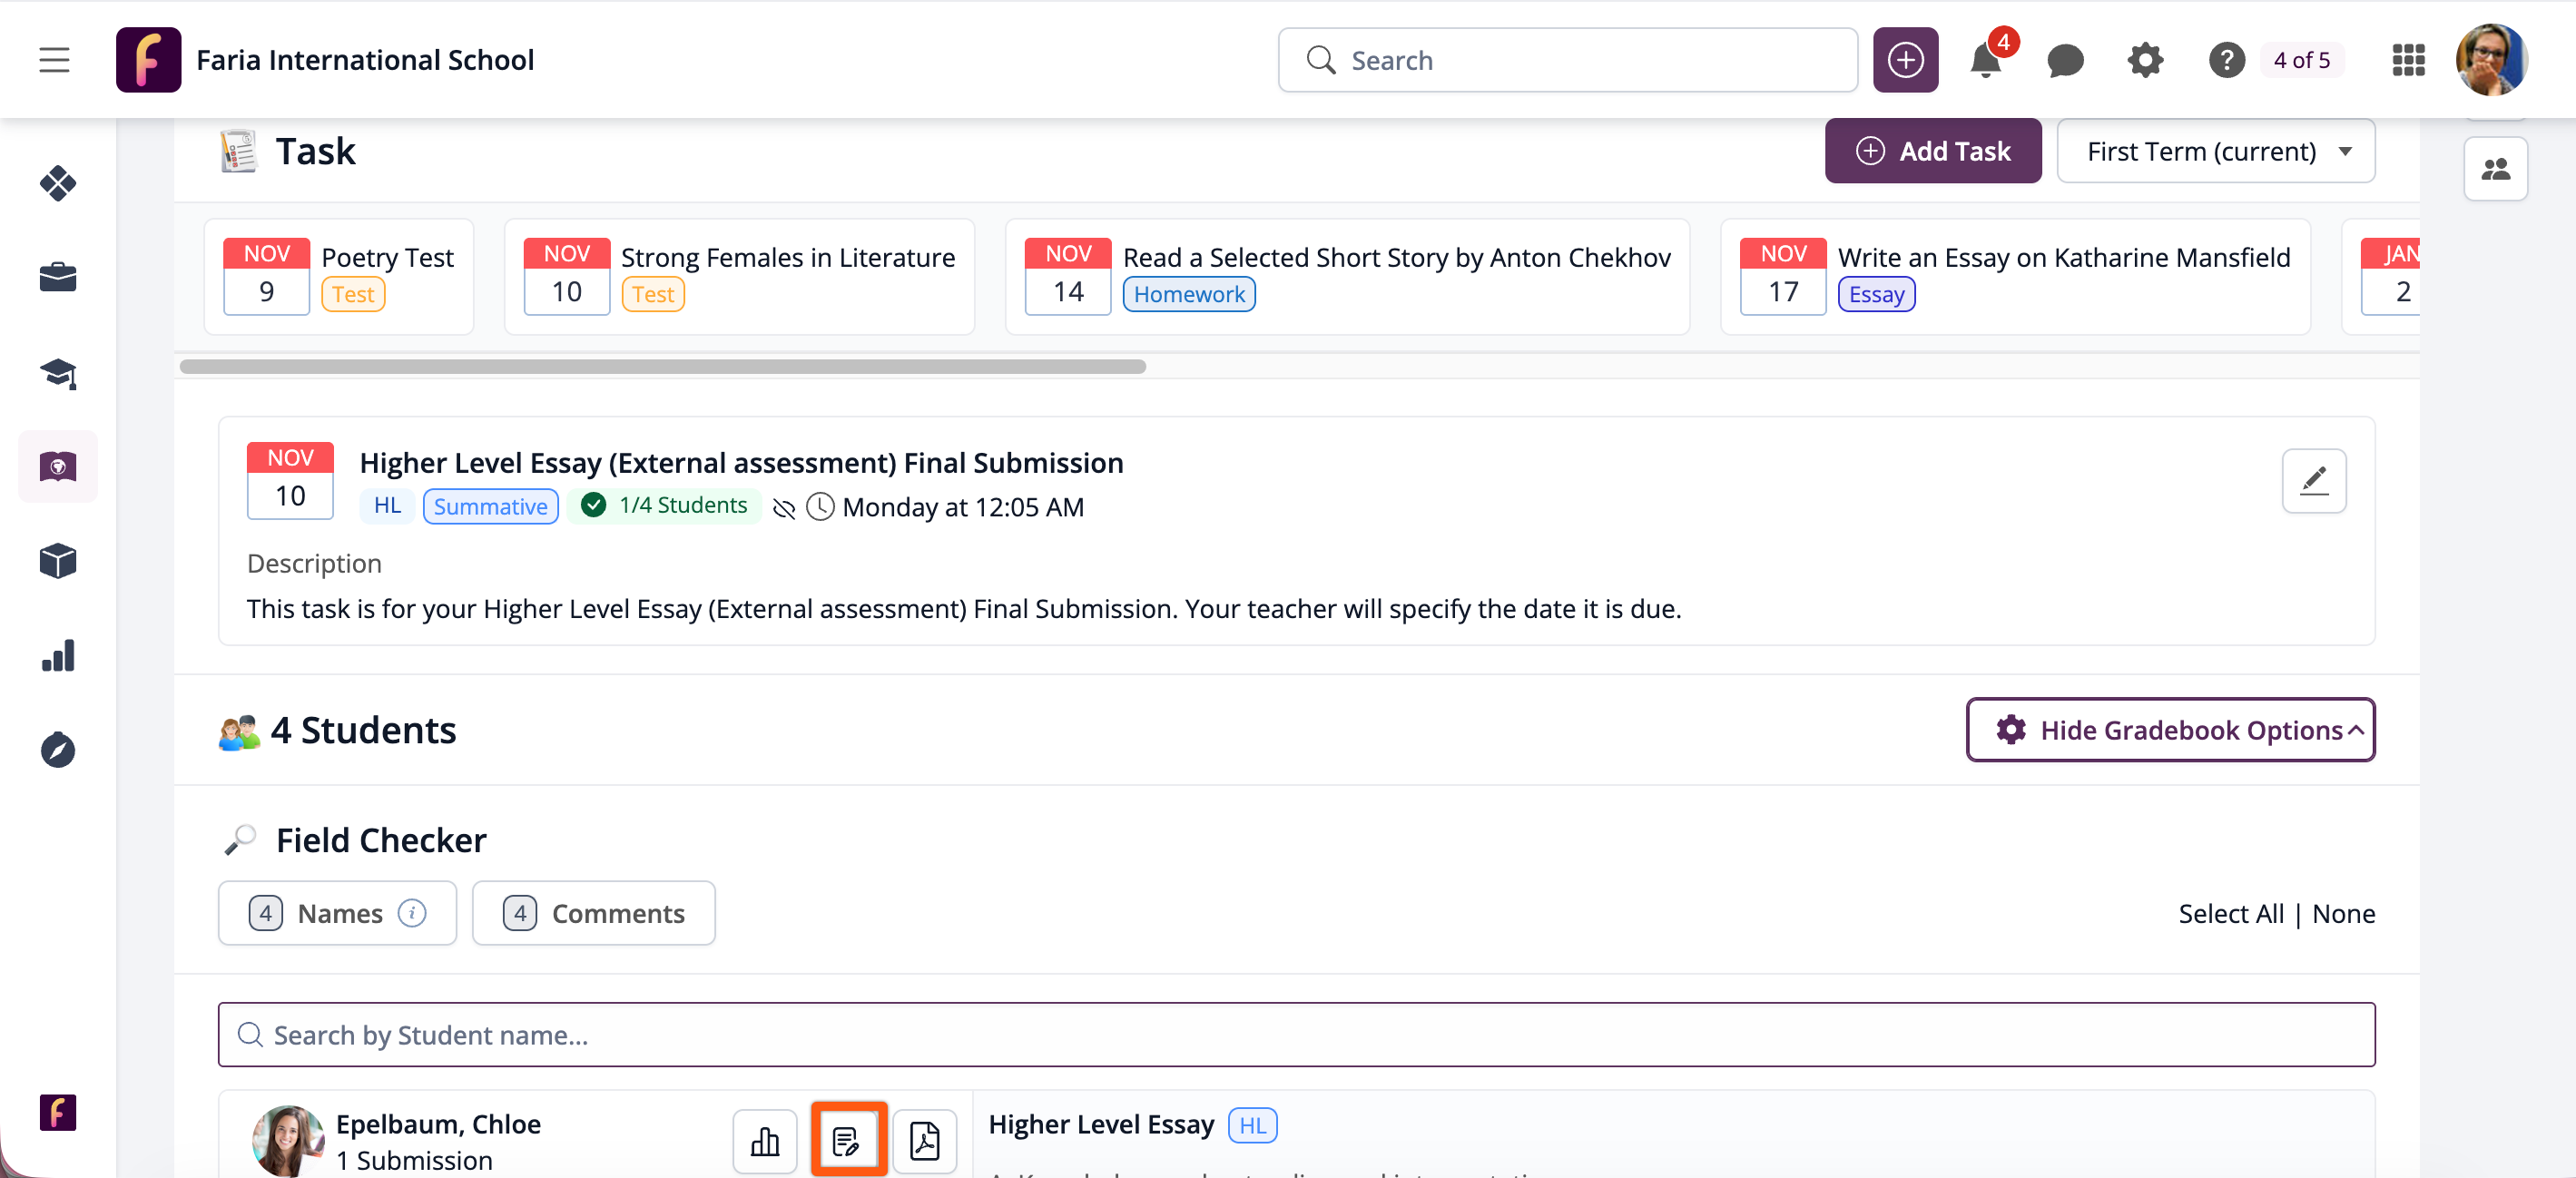Open the settings gear in header
Viewport: 2576px width, 1178px height.
coord(2145,61)
